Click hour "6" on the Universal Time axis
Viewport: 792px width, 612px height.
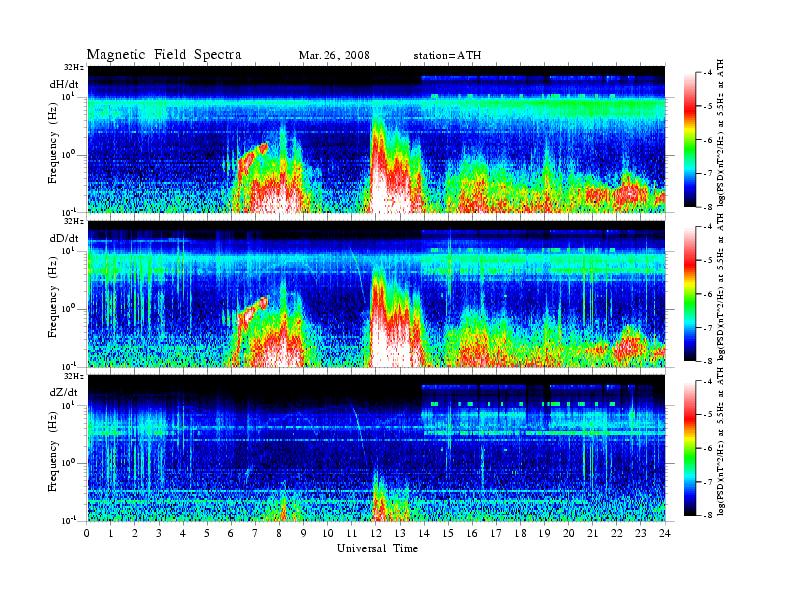(231, 533)
